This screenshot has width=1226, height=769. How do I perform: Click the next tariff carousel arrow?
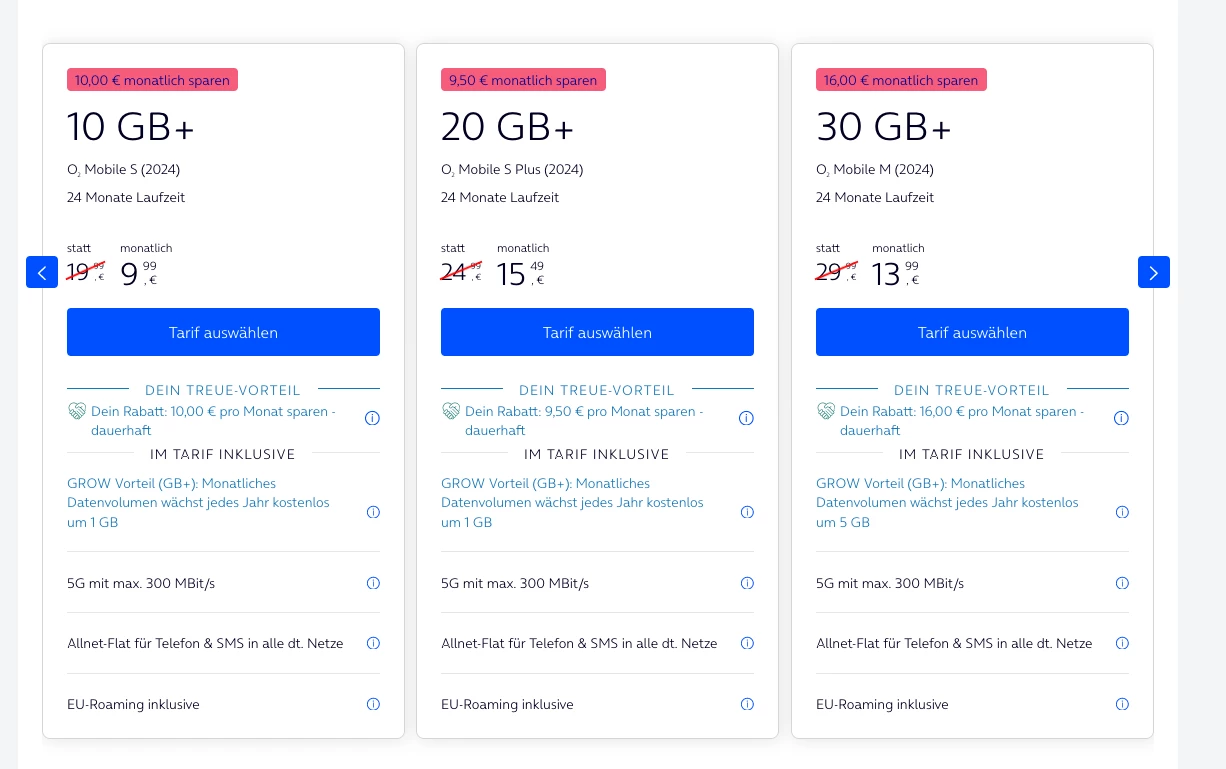click(x=1153, y=272)
